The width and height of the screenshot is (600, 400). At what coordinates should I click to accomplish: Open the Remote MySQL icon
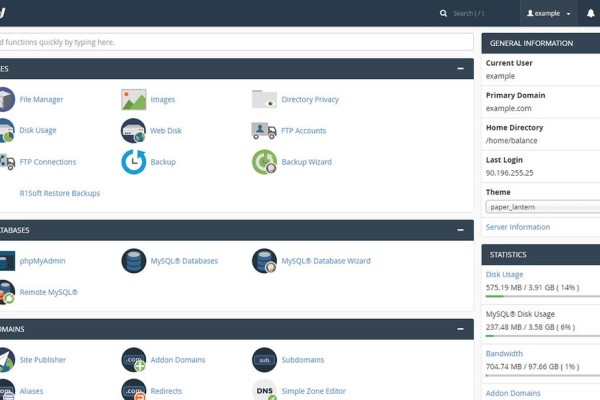7,292
